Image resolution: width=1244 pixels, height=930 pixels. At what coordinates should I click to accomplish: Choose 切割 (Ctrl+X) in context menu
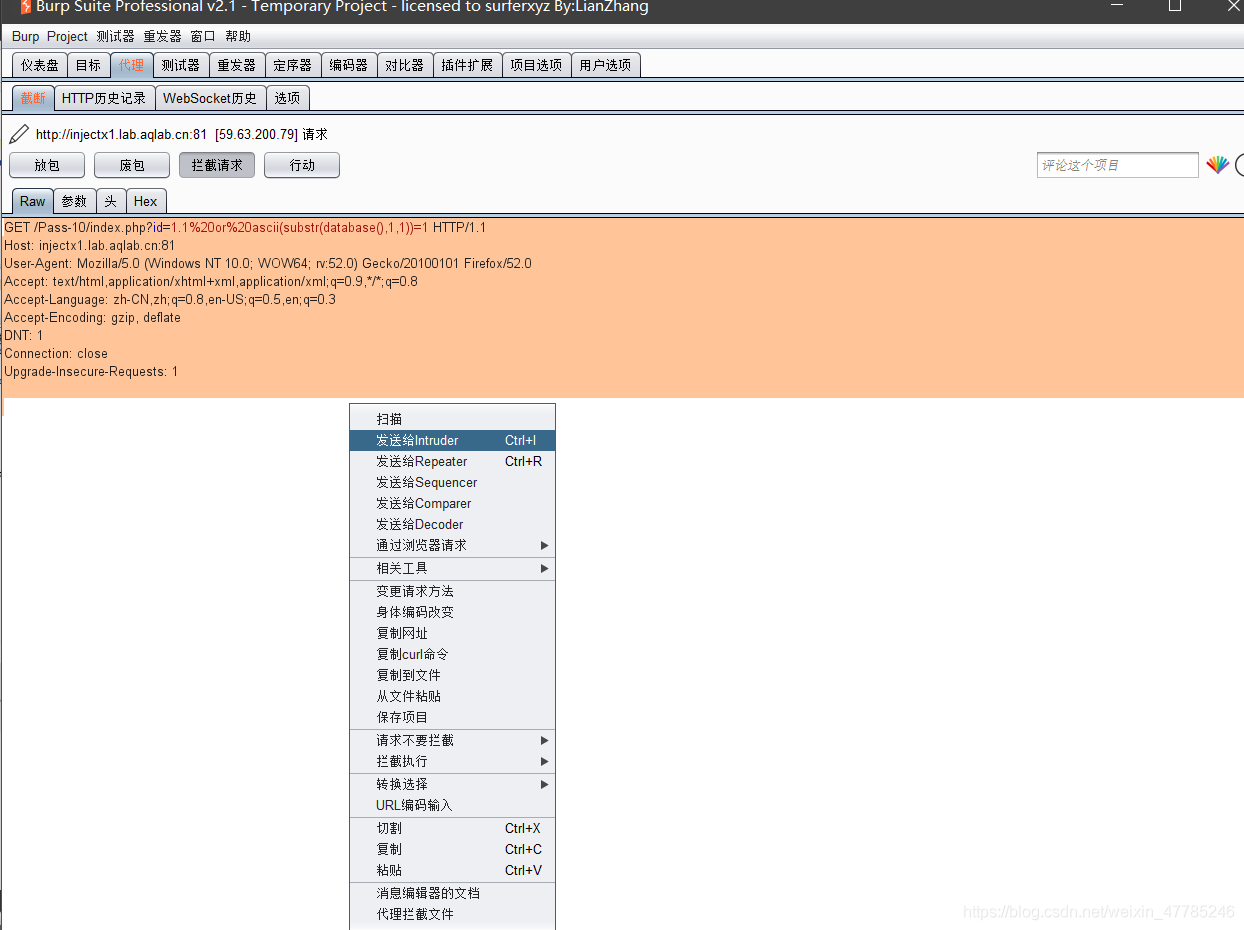452,828
